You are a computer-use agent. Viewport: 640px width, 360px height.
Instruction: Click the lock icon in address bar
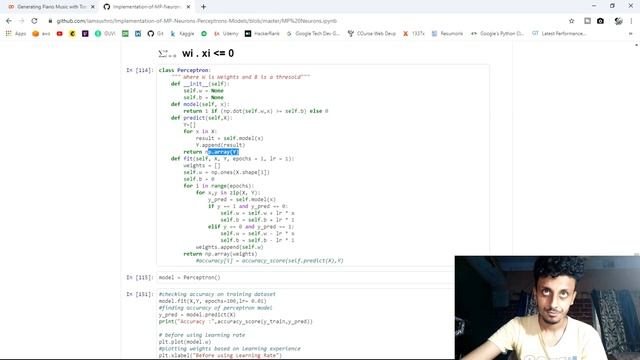click(x=50, y=21)
